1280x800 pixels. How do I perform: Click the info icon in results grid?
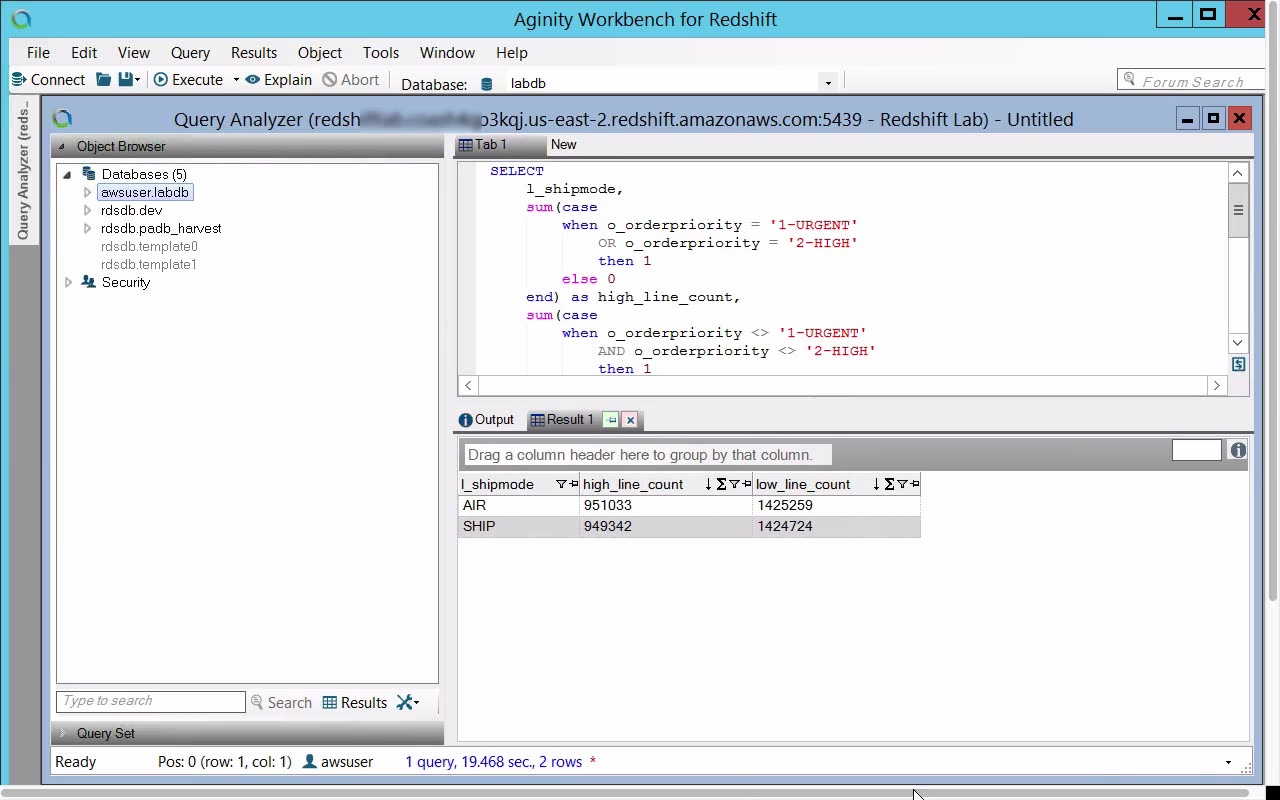[x=1238, y=451]
